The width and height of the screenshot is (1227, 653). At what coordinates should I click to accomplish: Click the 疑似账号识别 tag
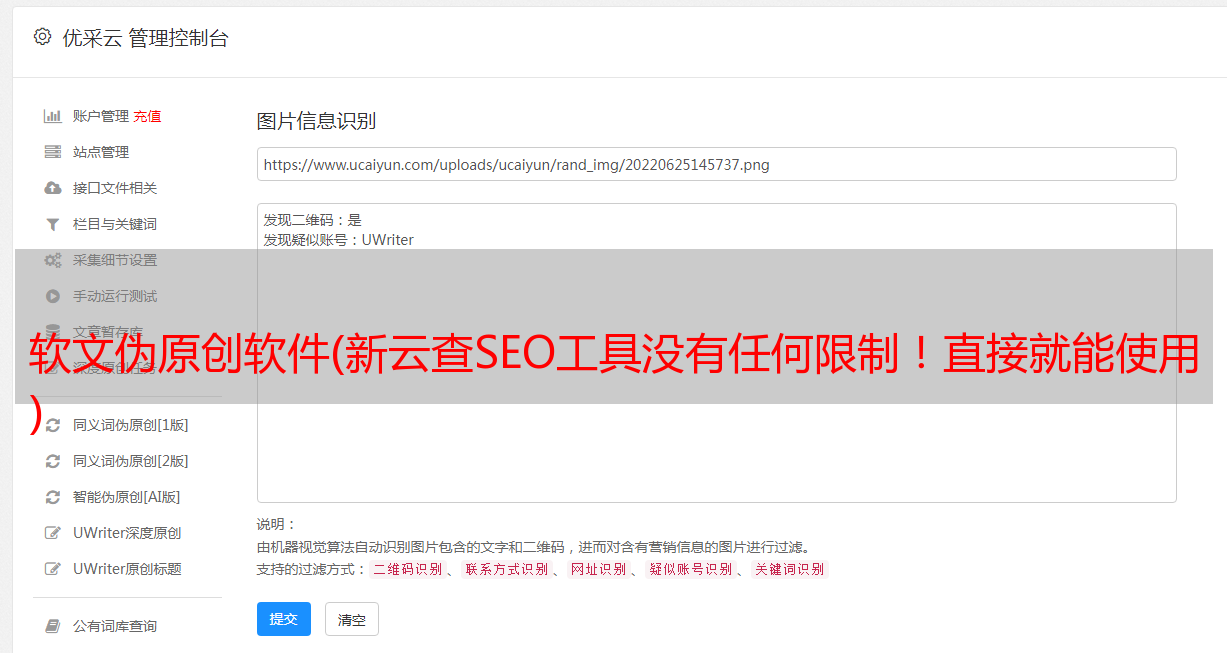(x=690, y=569)
